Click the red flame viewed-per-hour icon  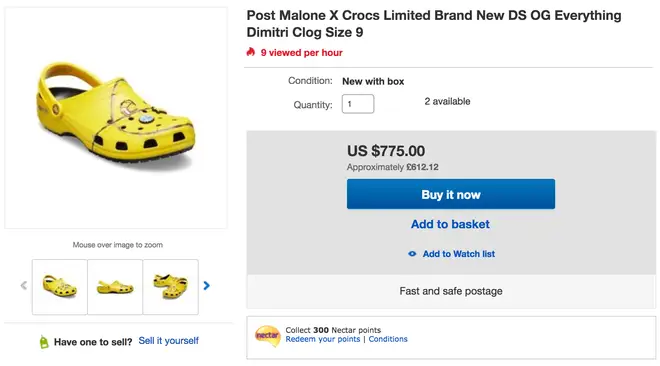pyautogui.click(x=251, y=52)
